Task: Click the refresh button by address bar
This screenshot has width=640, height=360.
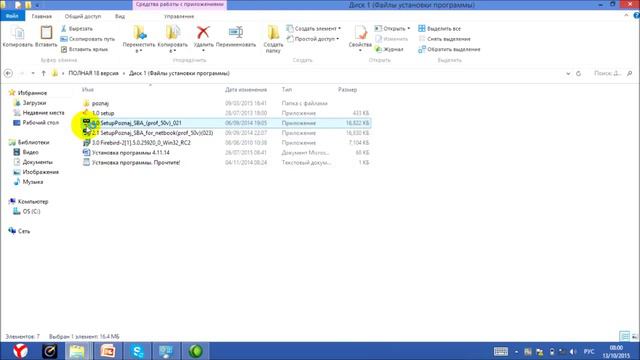Action: click(x=578, y=73)
